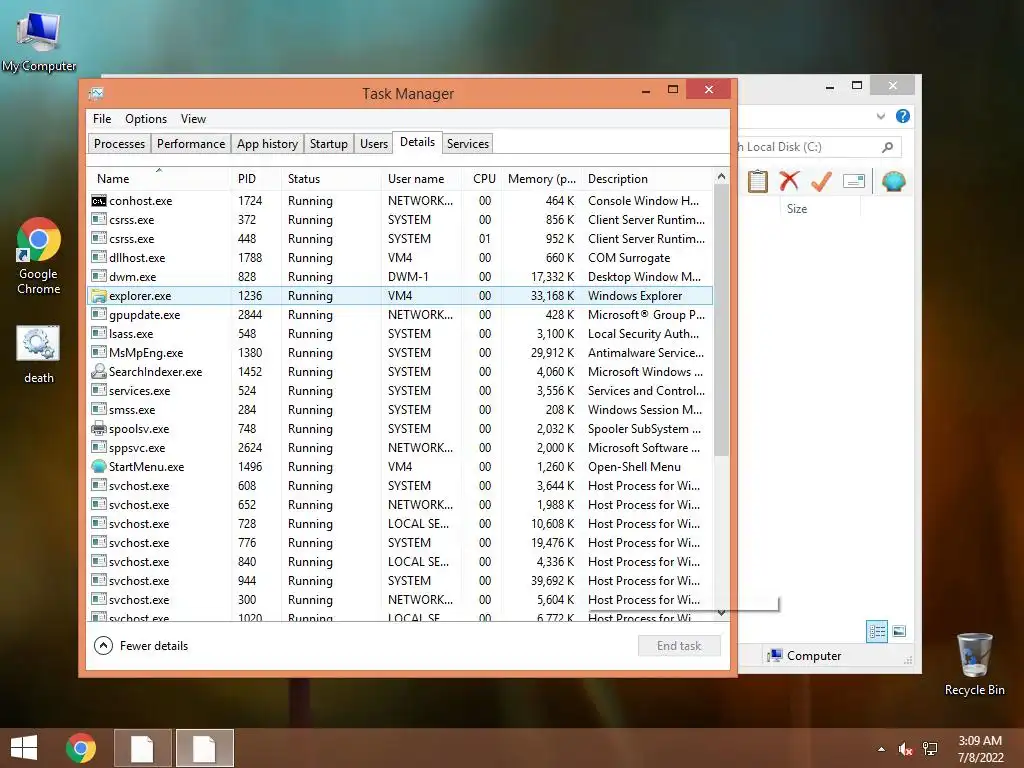Click the Task Manager title bar icon
The width and height of the screenshot is (1024, 768).
(x=96, y=93)
